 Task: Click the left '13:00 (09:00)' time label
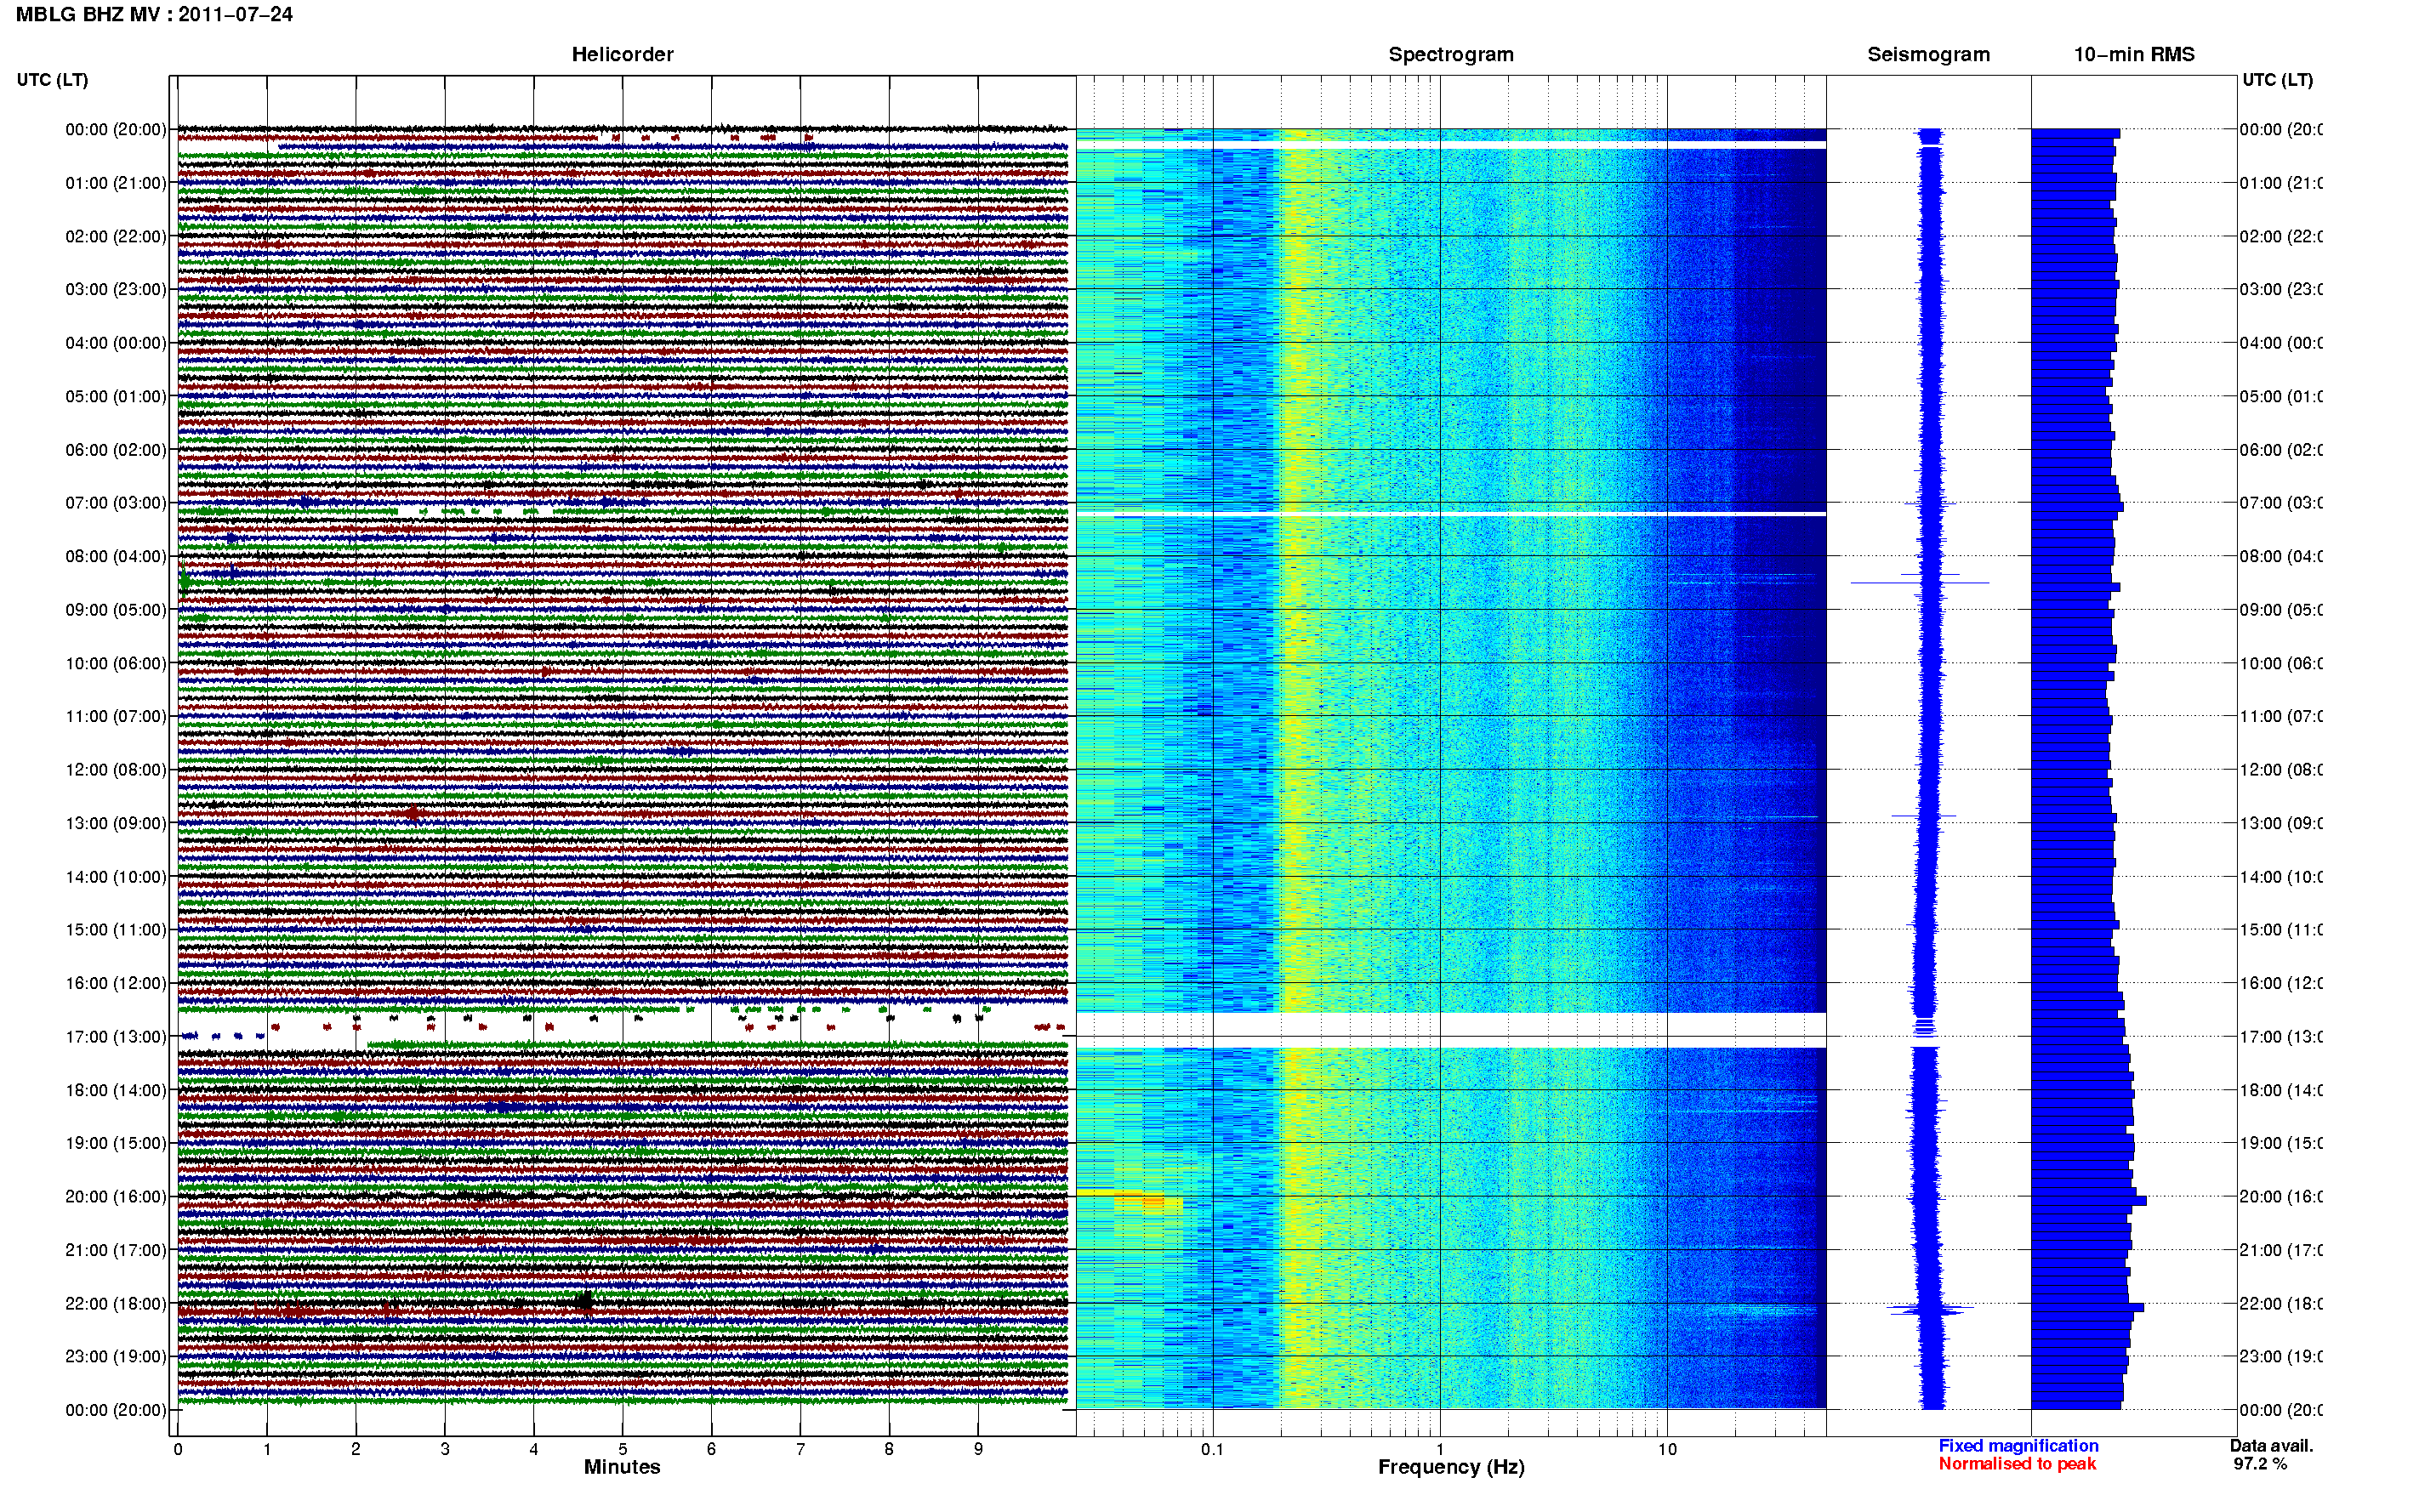(116, 823)
